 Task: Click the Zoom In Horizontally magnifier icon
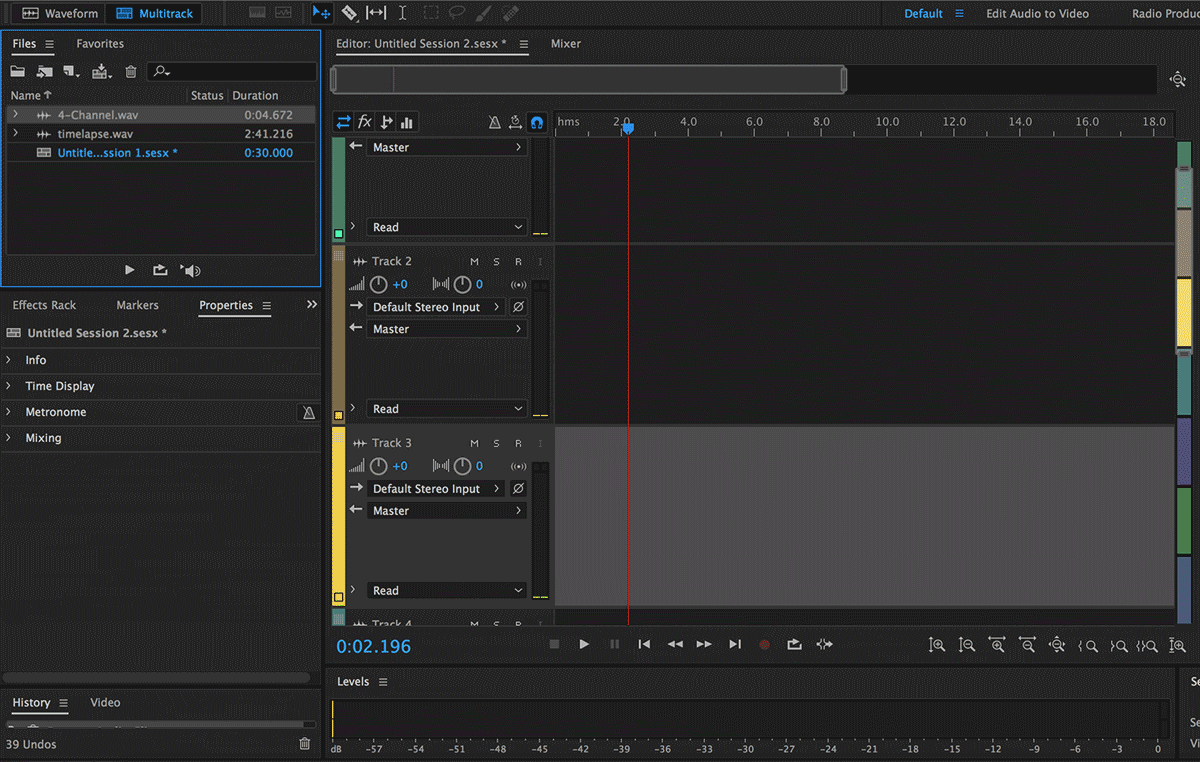(x=997, y=645)
